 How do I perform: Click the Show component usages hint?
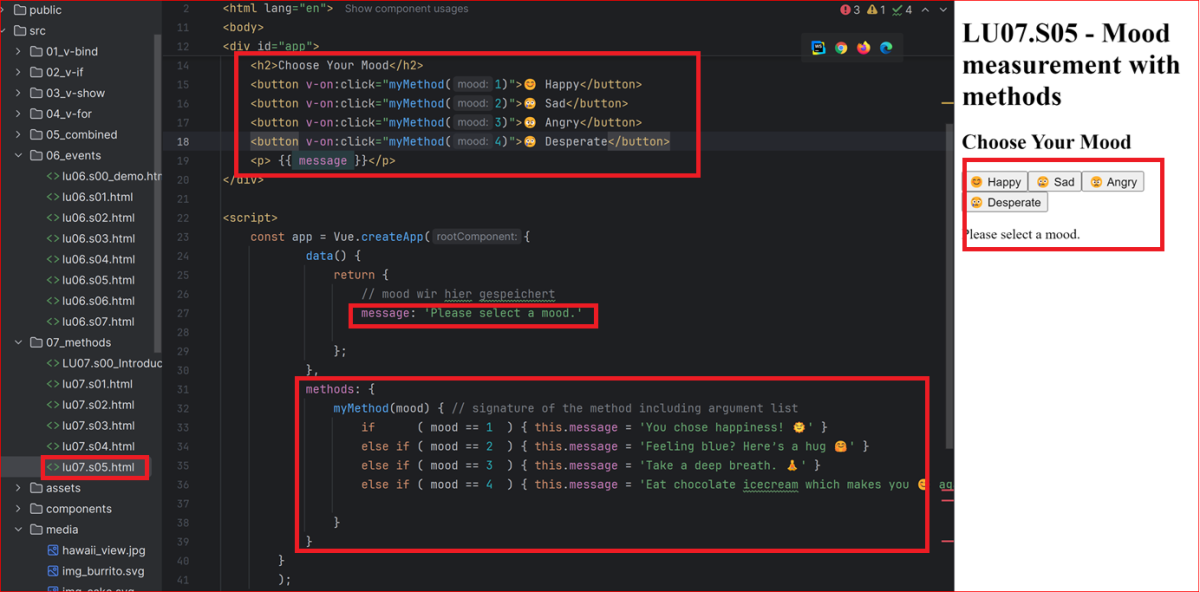coord(406,9)
